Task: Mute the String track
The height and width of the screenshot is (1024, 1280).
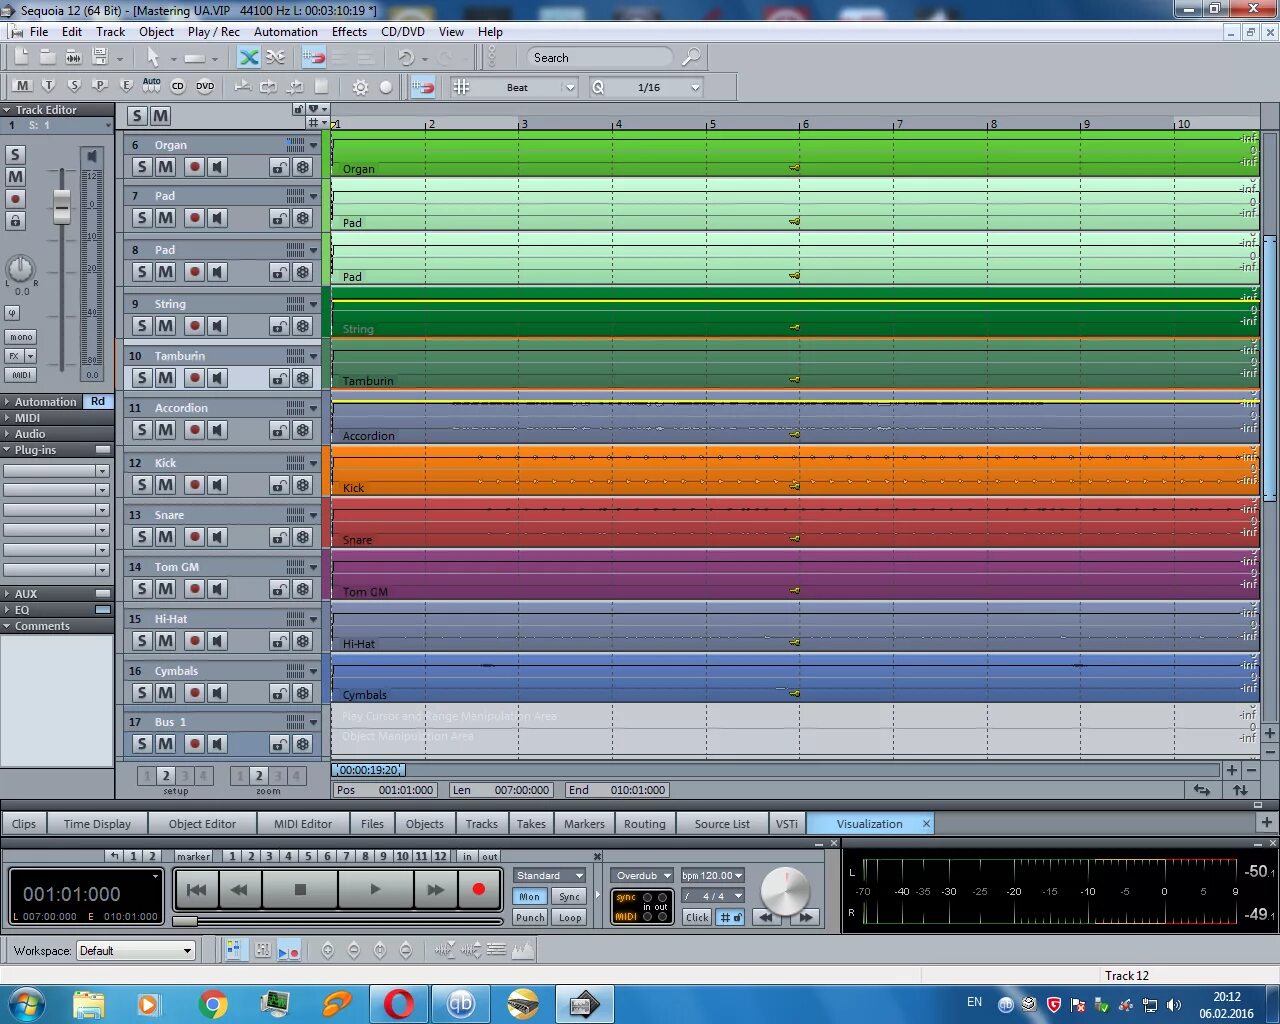Action: pyautogui.click(x=166, y=326)
